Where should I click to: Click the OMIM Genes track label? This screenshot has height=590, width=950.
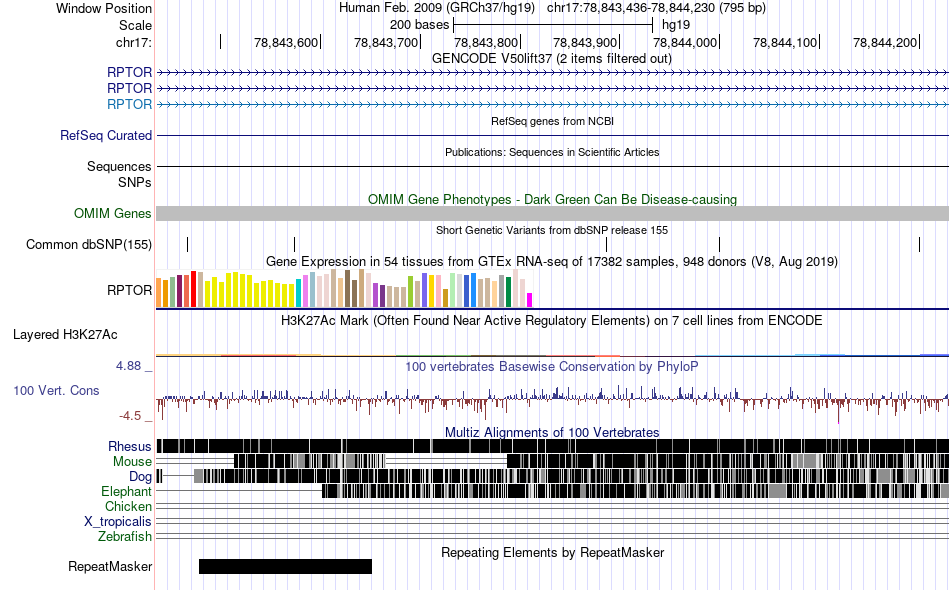[x=112, y=213]
